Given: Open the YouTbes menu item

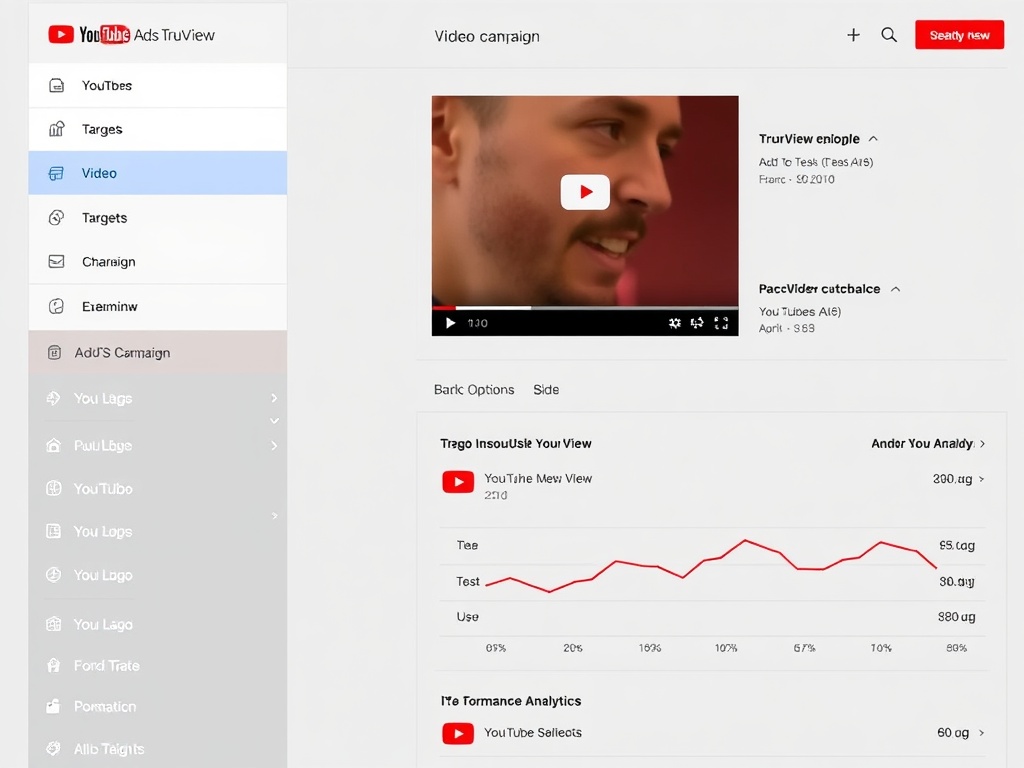Looking at the screenshot, I should tap(157, 86).
